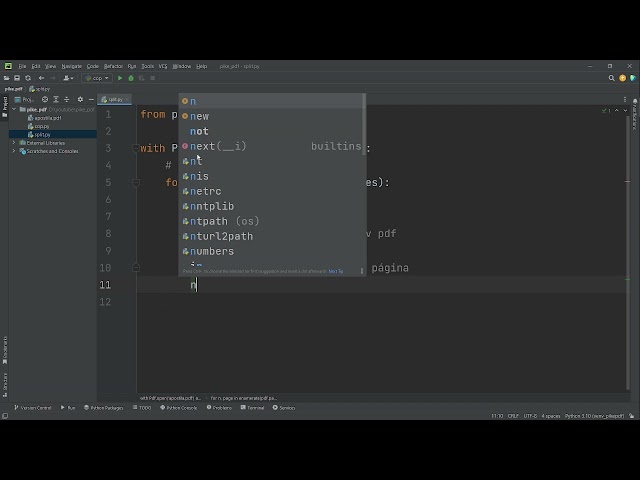Click the Collapse All icon in Project panel
640x480 pixels.
click(67, 100)
